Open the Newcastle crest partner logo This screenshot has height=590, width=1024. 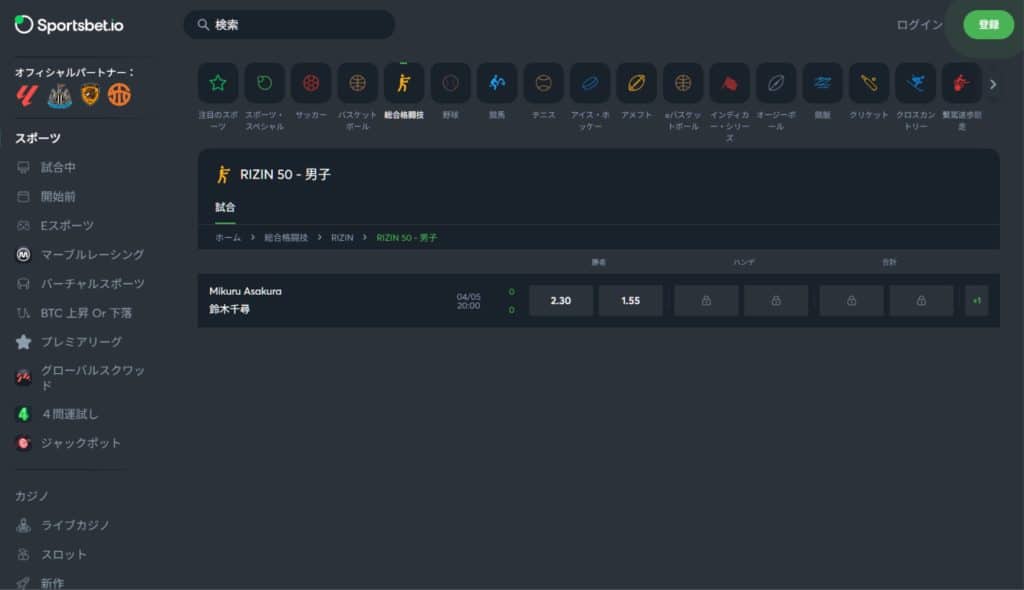59,95
